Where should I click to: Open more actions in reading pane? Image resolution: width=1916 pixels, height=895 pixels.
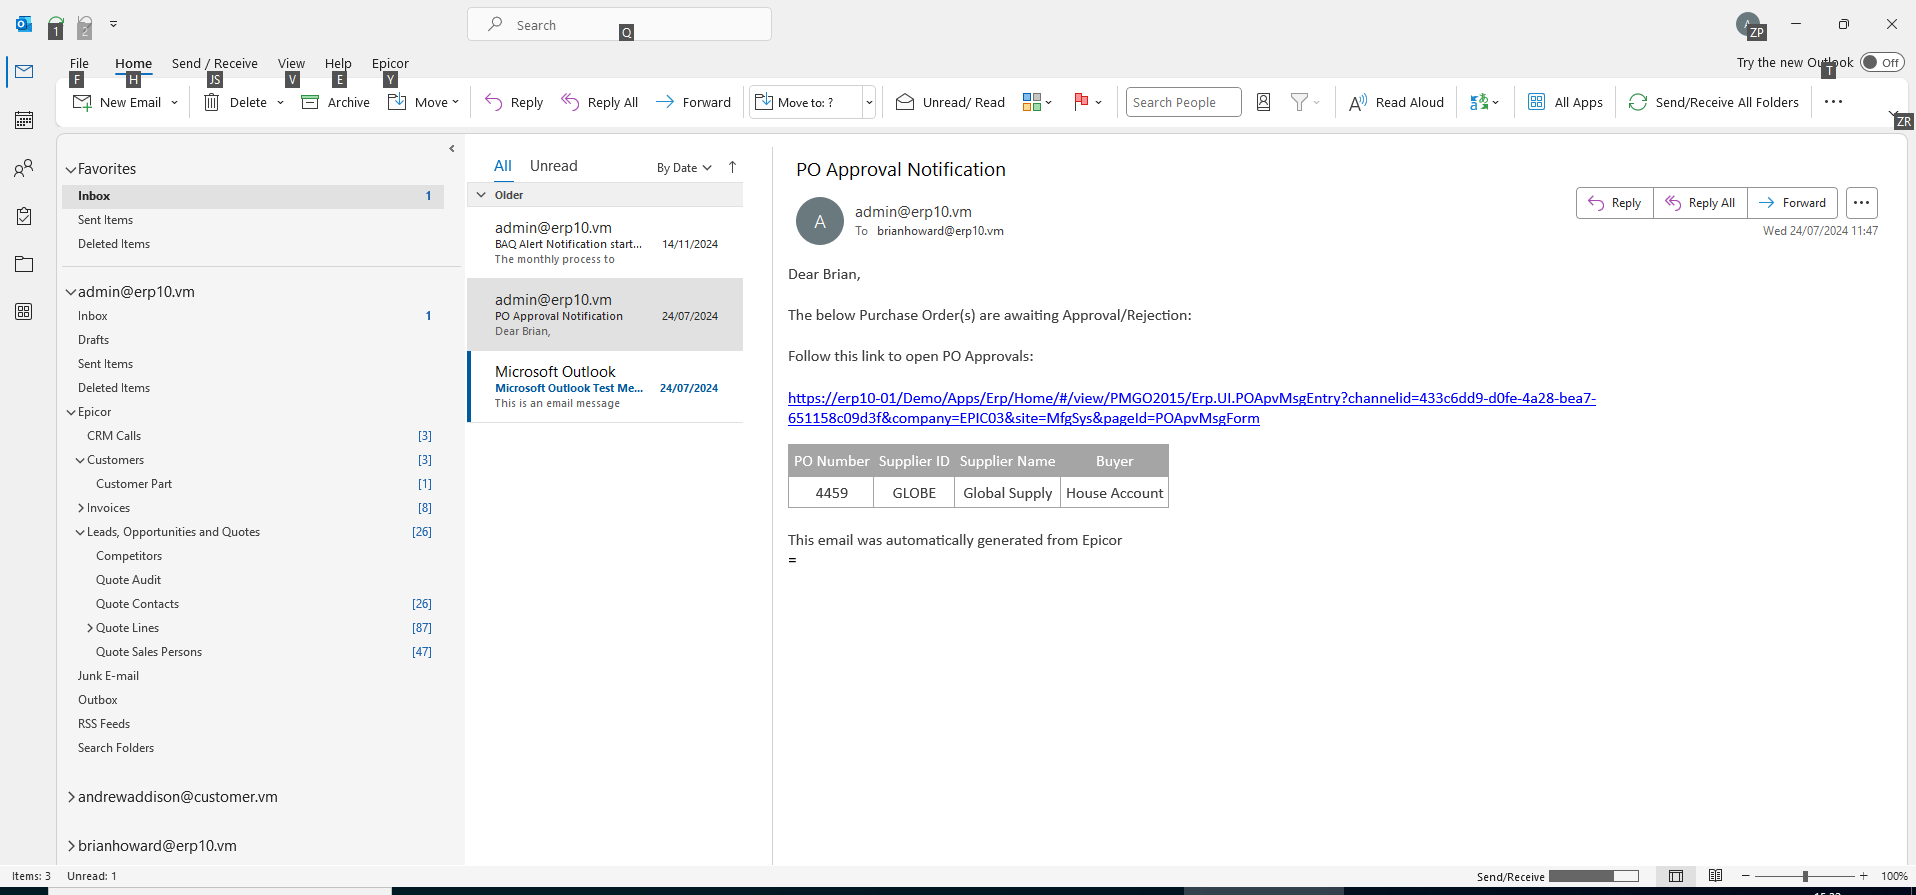tap(1861, 203)
